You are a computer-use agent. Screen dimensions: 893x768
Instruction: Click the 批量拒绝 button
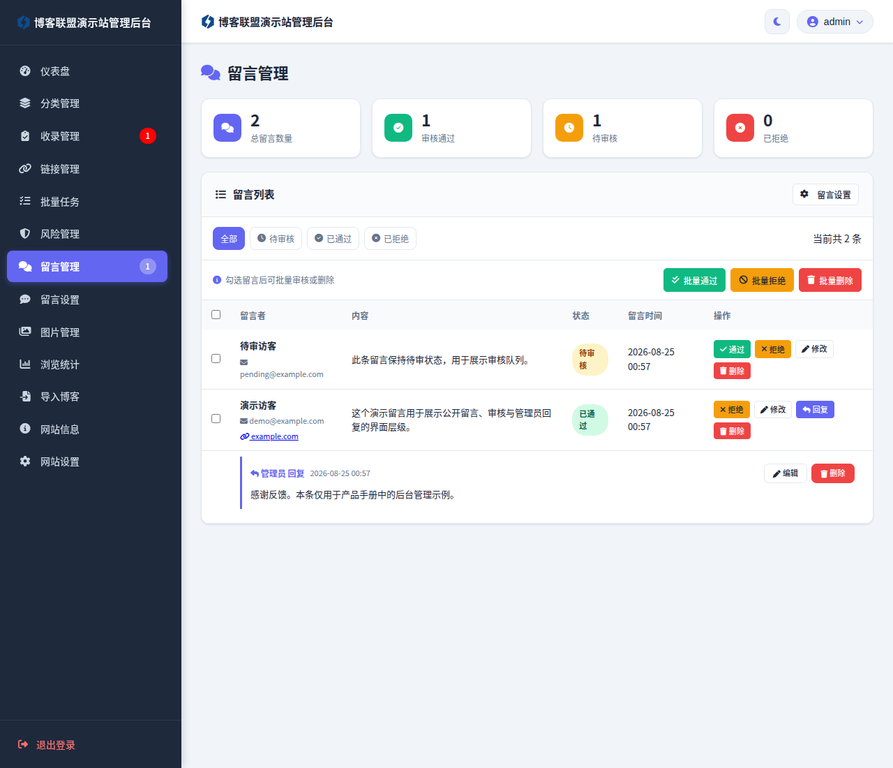[x=762, y=280]
